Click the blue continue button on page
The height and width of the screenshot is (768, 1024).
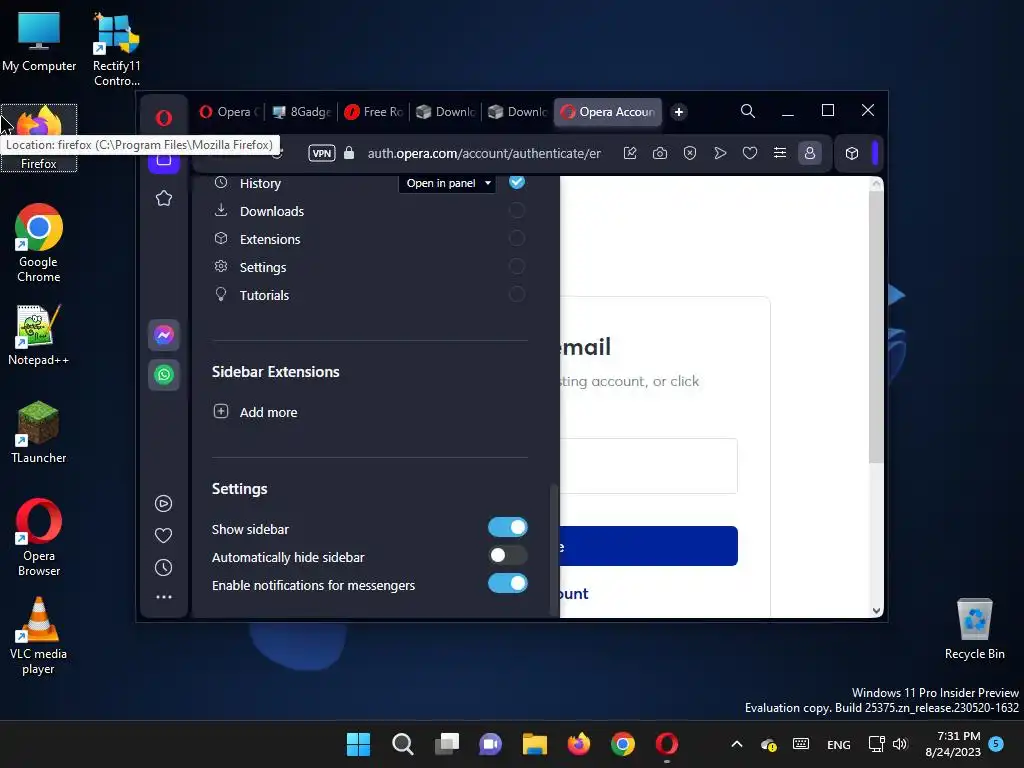click(649, 546)
